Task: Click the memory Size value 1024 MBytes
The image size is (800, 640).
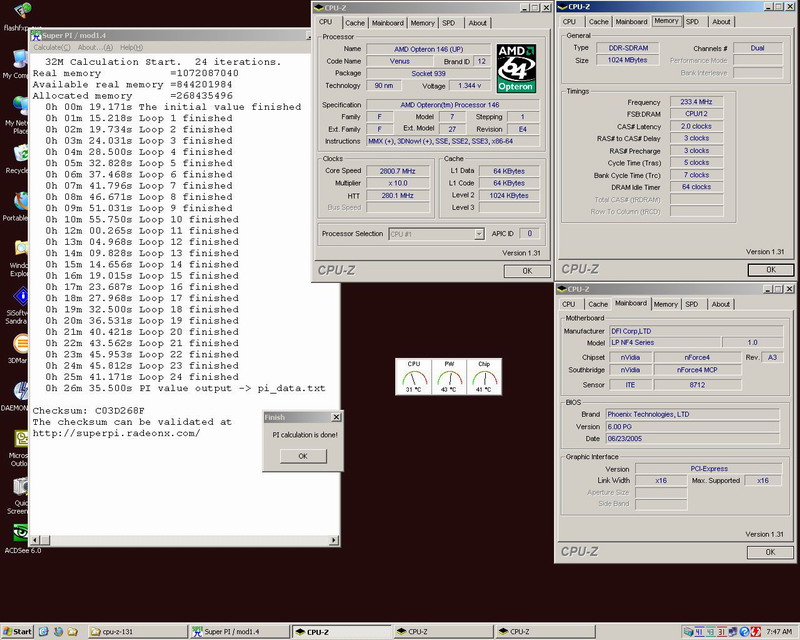Action: [628, 60]
